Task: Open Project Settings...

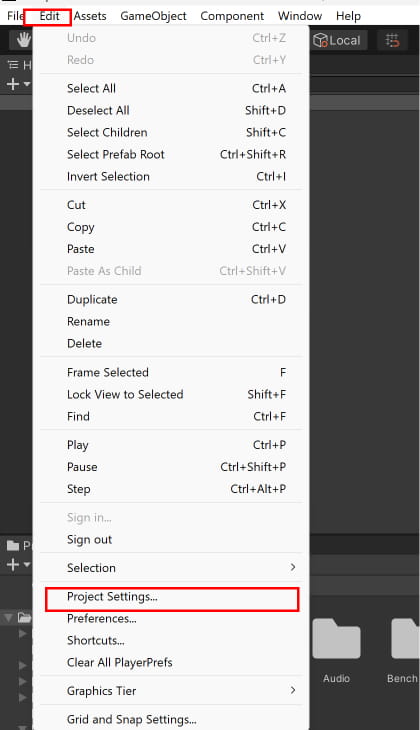Action: click(170, 597)
